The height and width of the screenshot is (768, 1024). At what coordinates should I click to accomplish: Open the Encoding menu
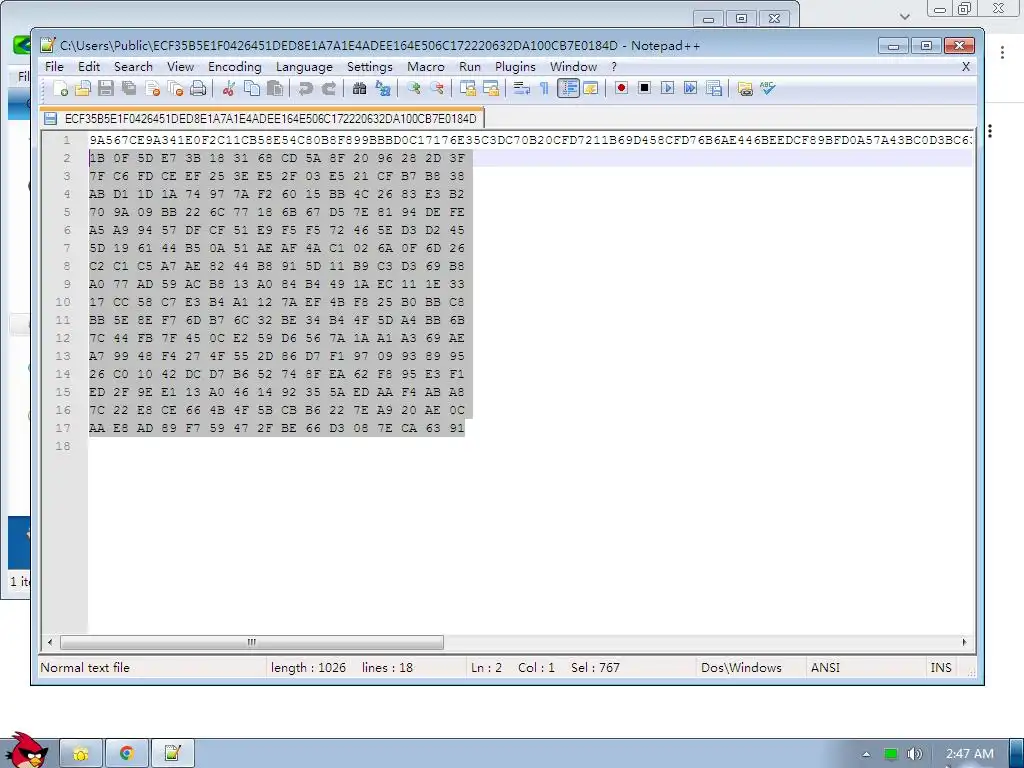click(x=234, y=67)
